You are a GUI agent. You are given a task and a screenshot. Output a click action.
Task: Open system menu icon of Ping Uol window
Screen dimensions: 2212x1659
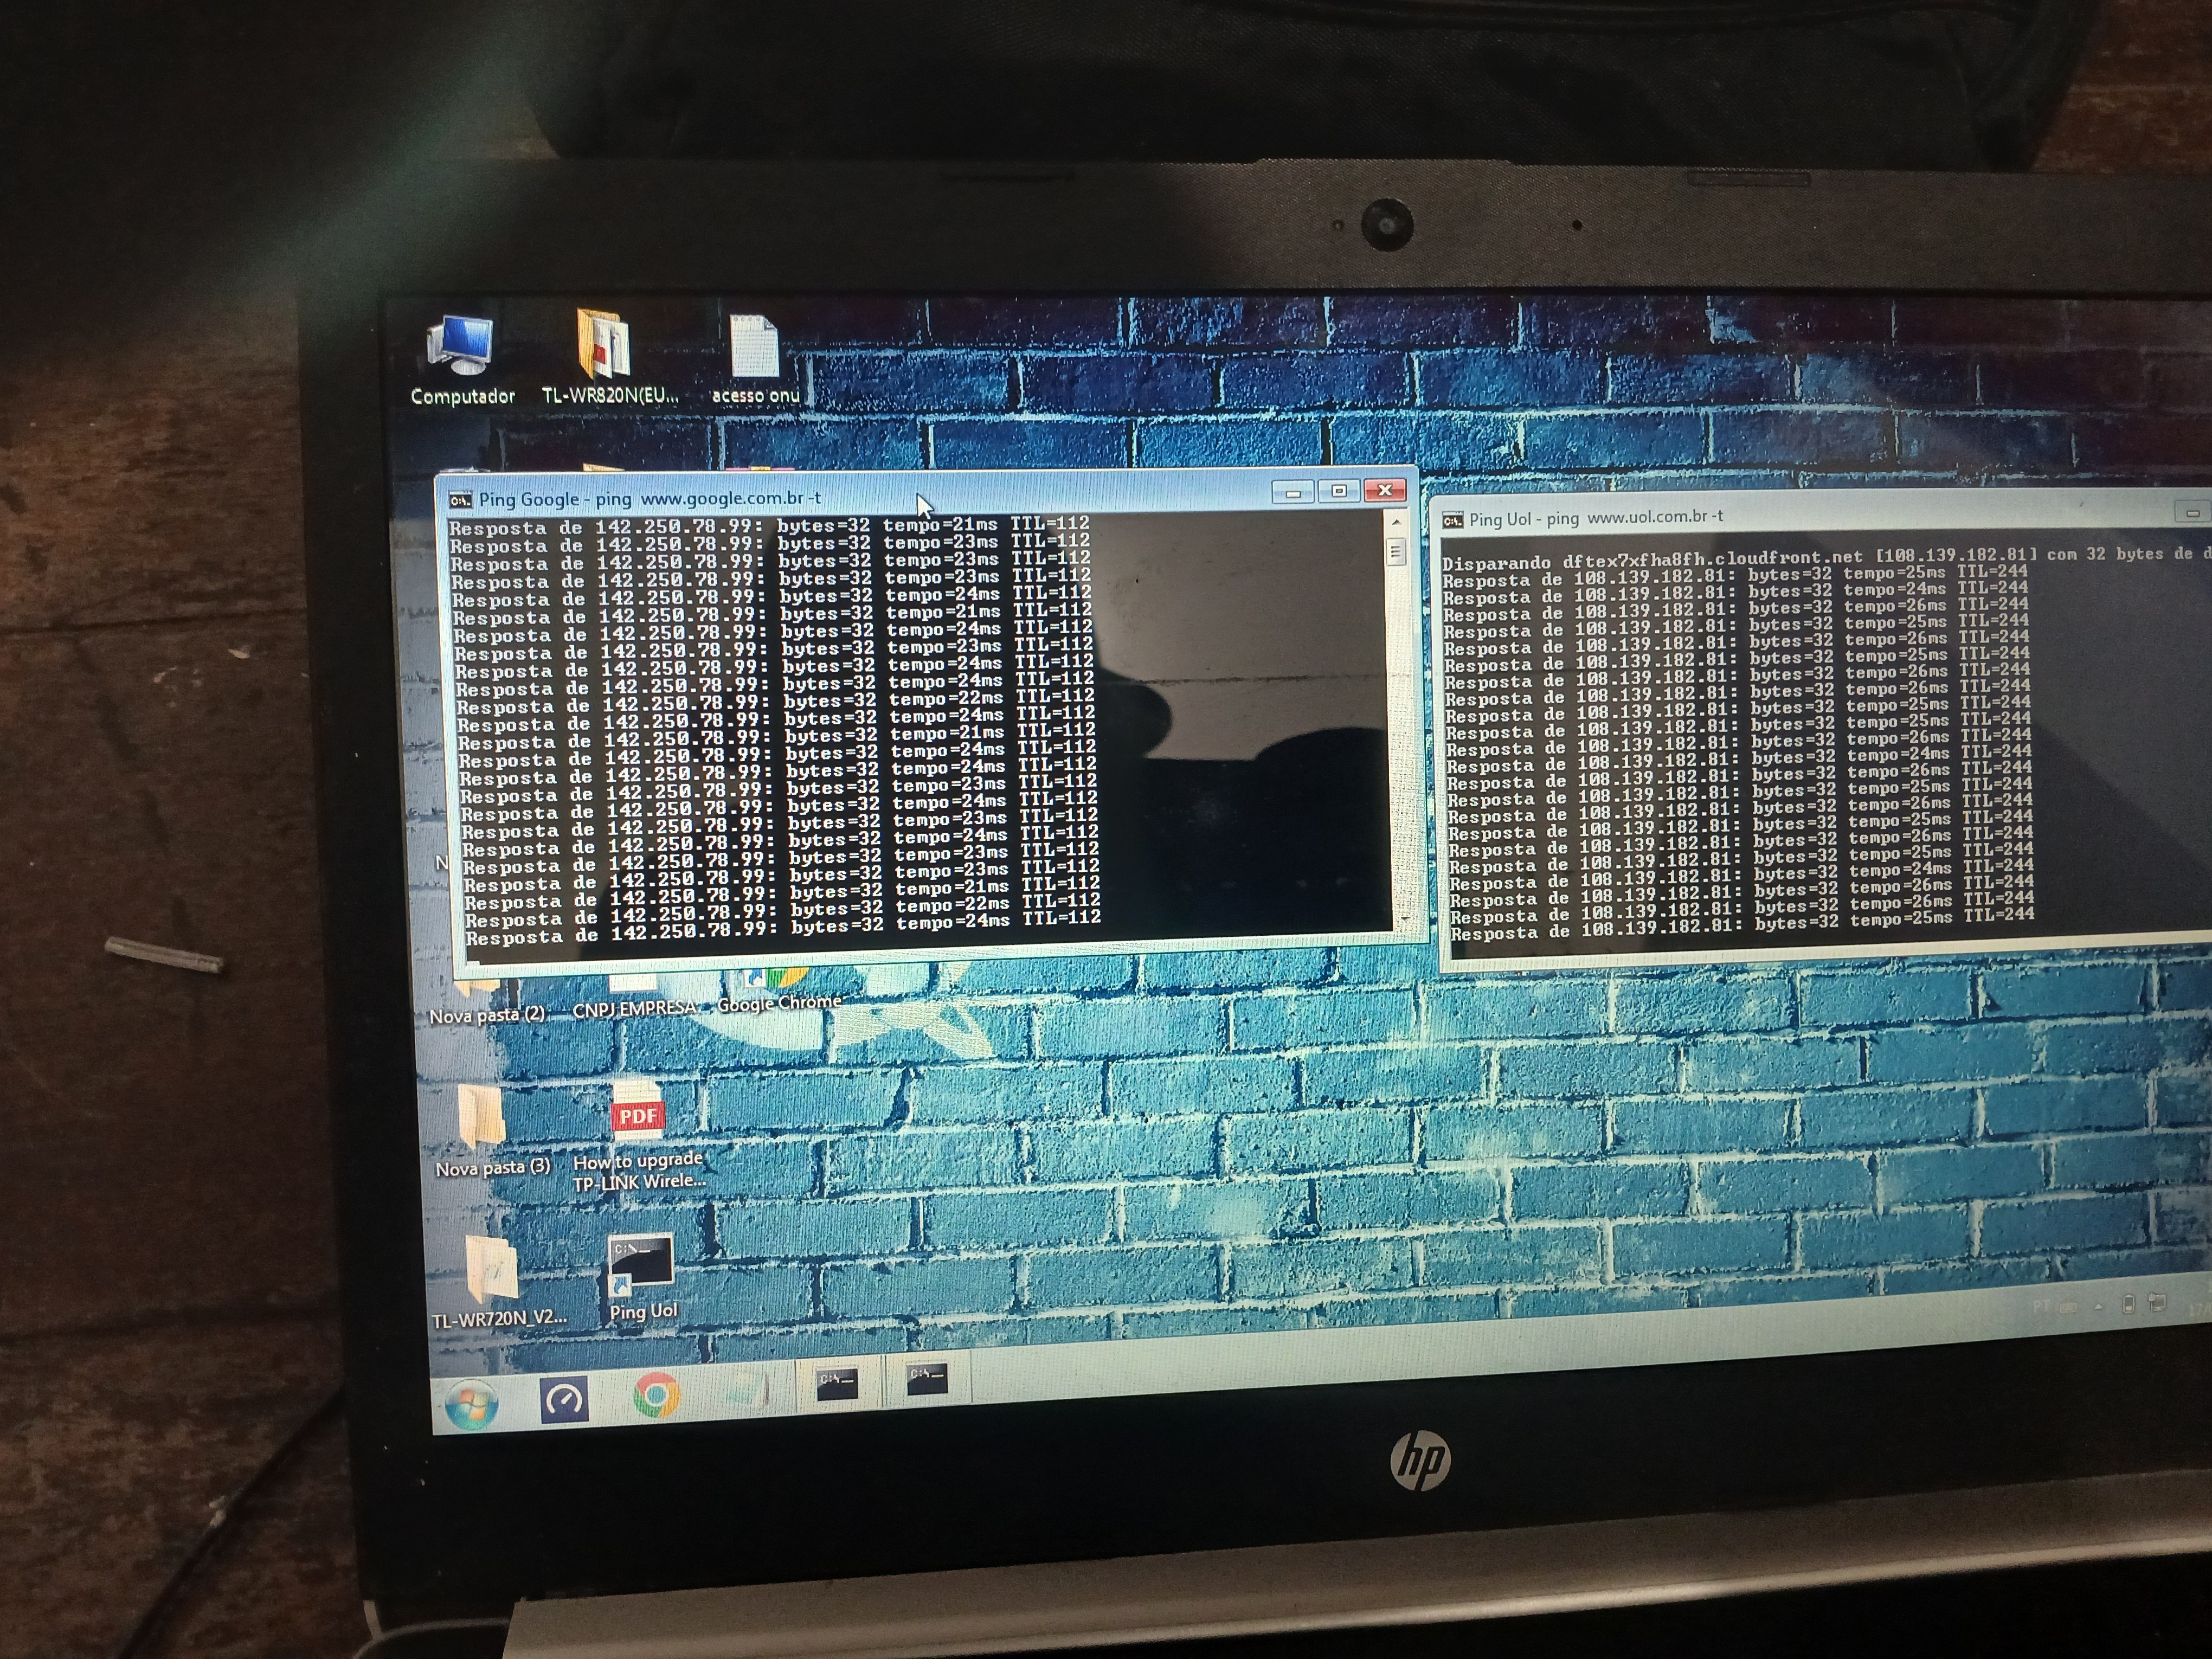pos(1453,520)
